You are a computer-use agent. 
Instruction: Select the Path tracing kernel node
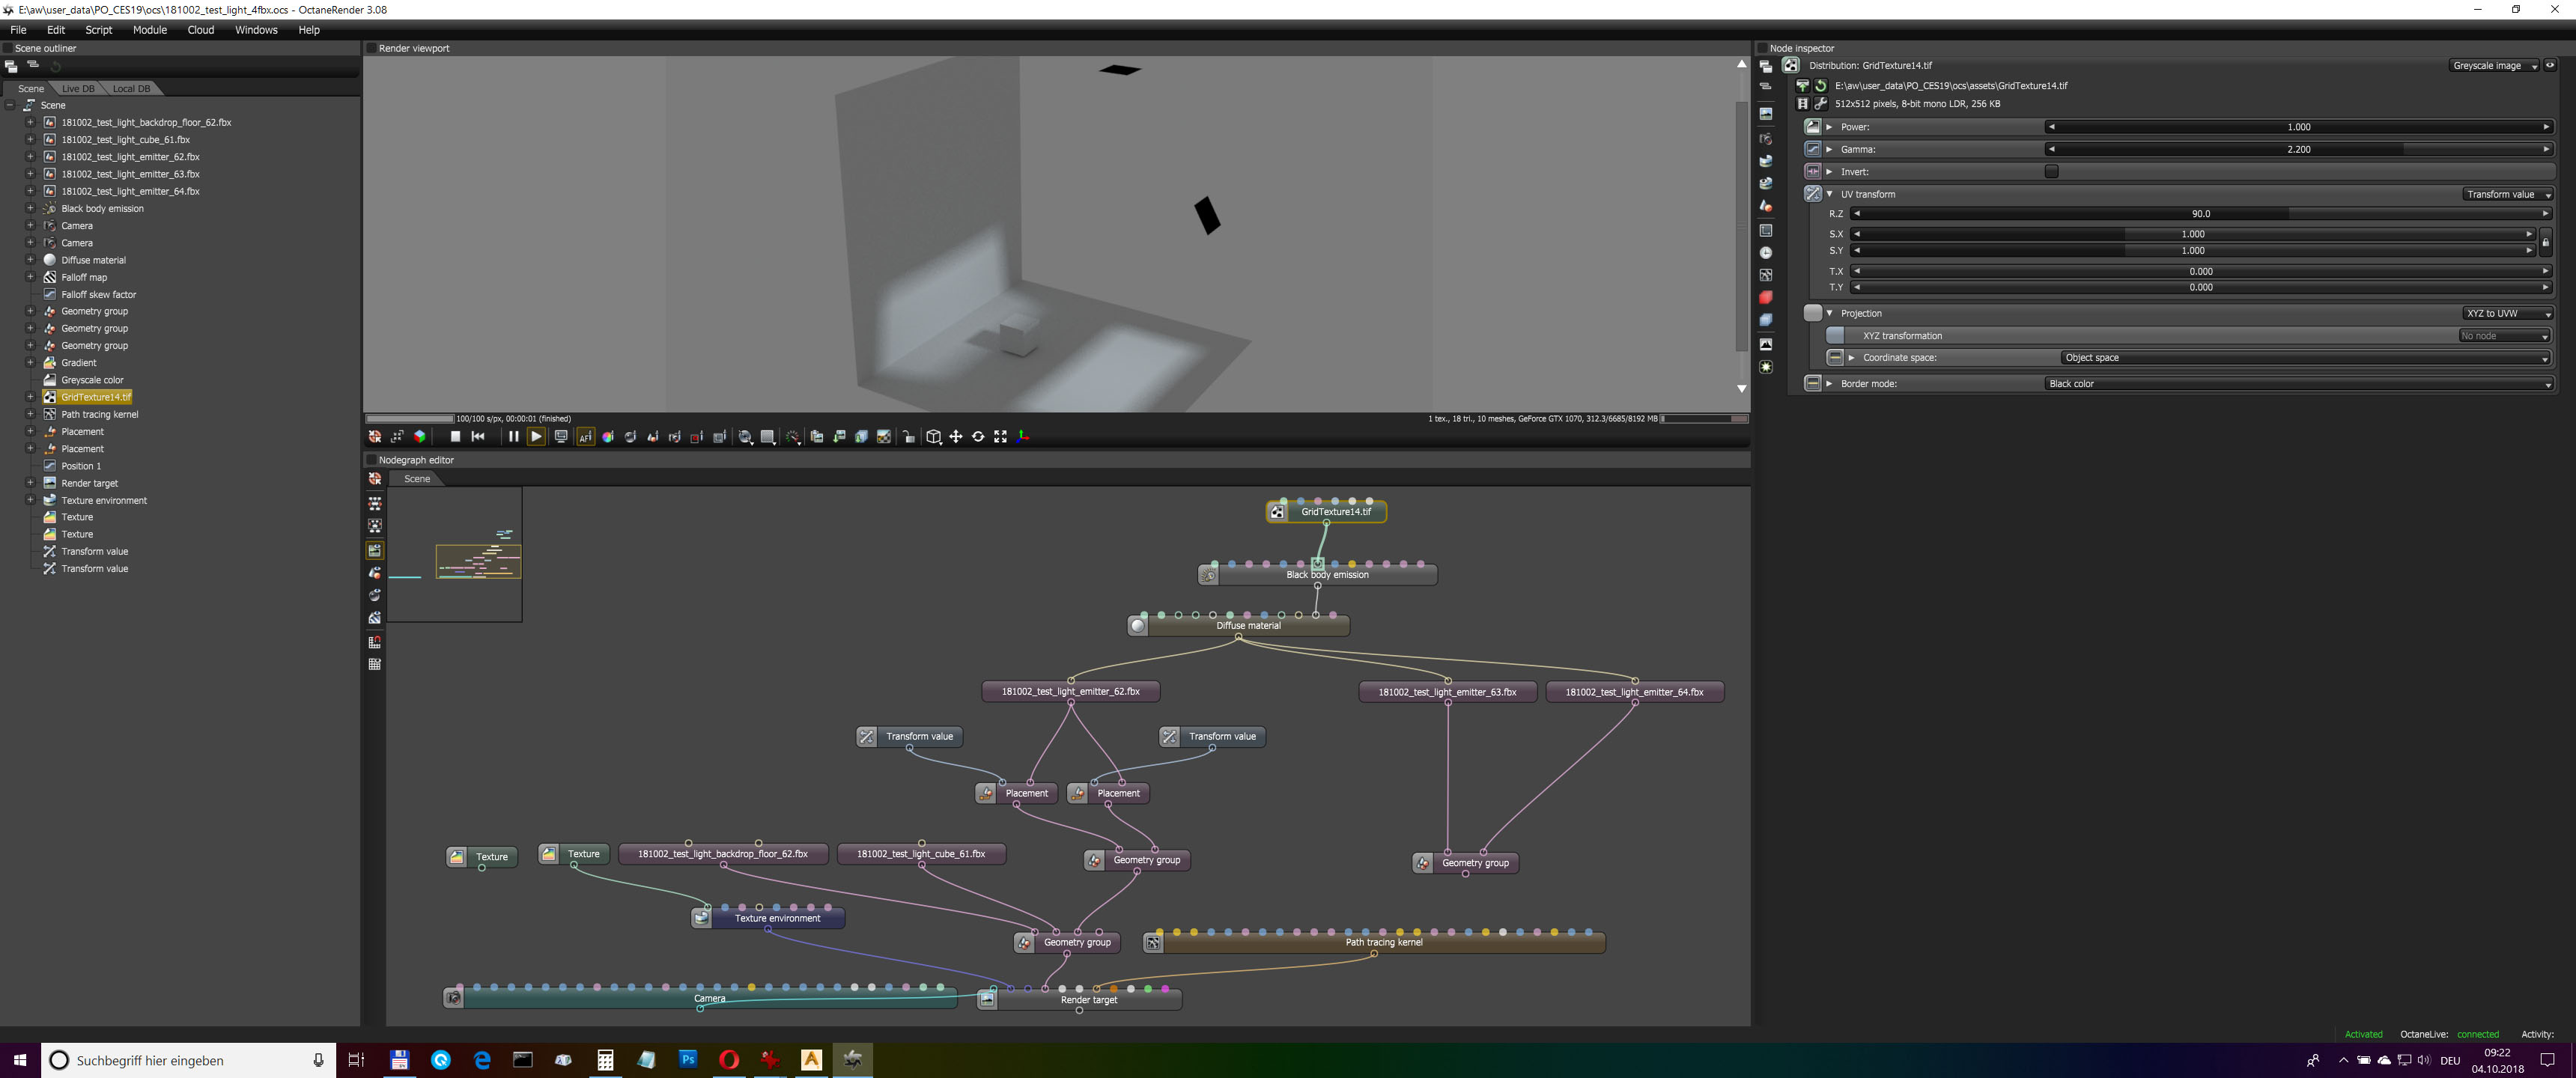click(x=1383, y=942)
